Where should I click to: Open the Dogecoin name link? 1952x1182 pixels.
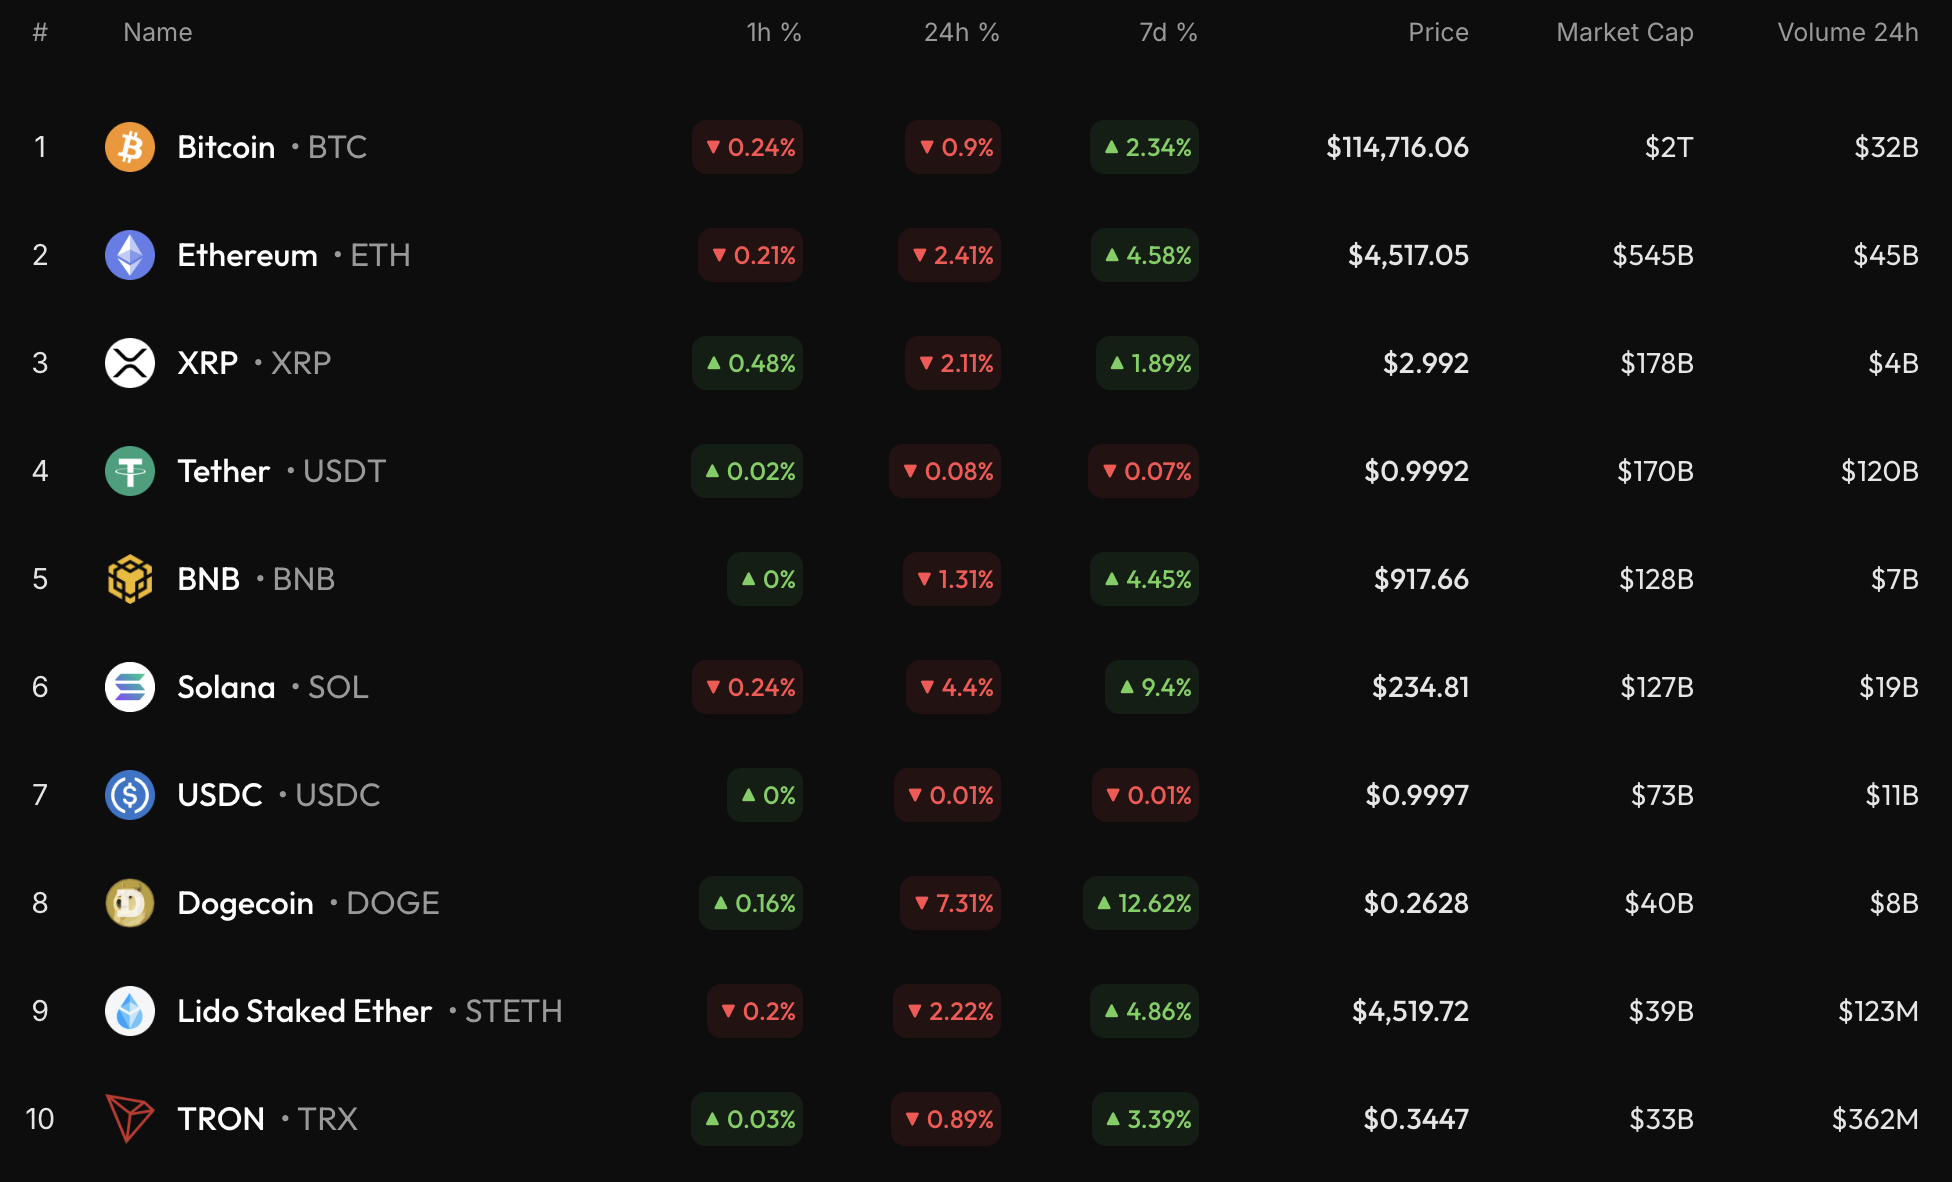click(x=245, y=903)
